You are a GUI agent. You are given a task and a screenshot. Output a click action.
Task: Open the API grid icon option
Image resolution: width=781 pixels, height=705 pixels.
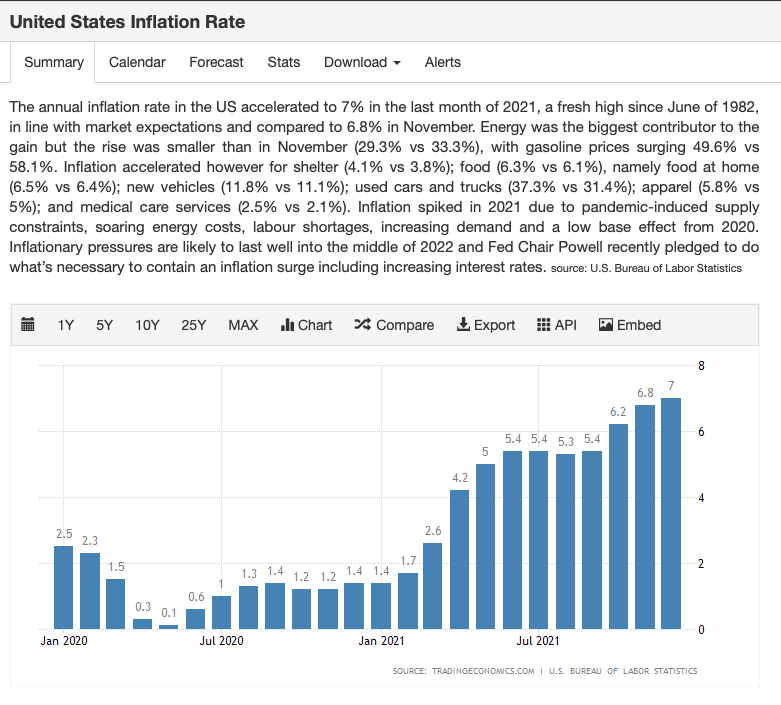pyautogui.click(x=557, y=325)
